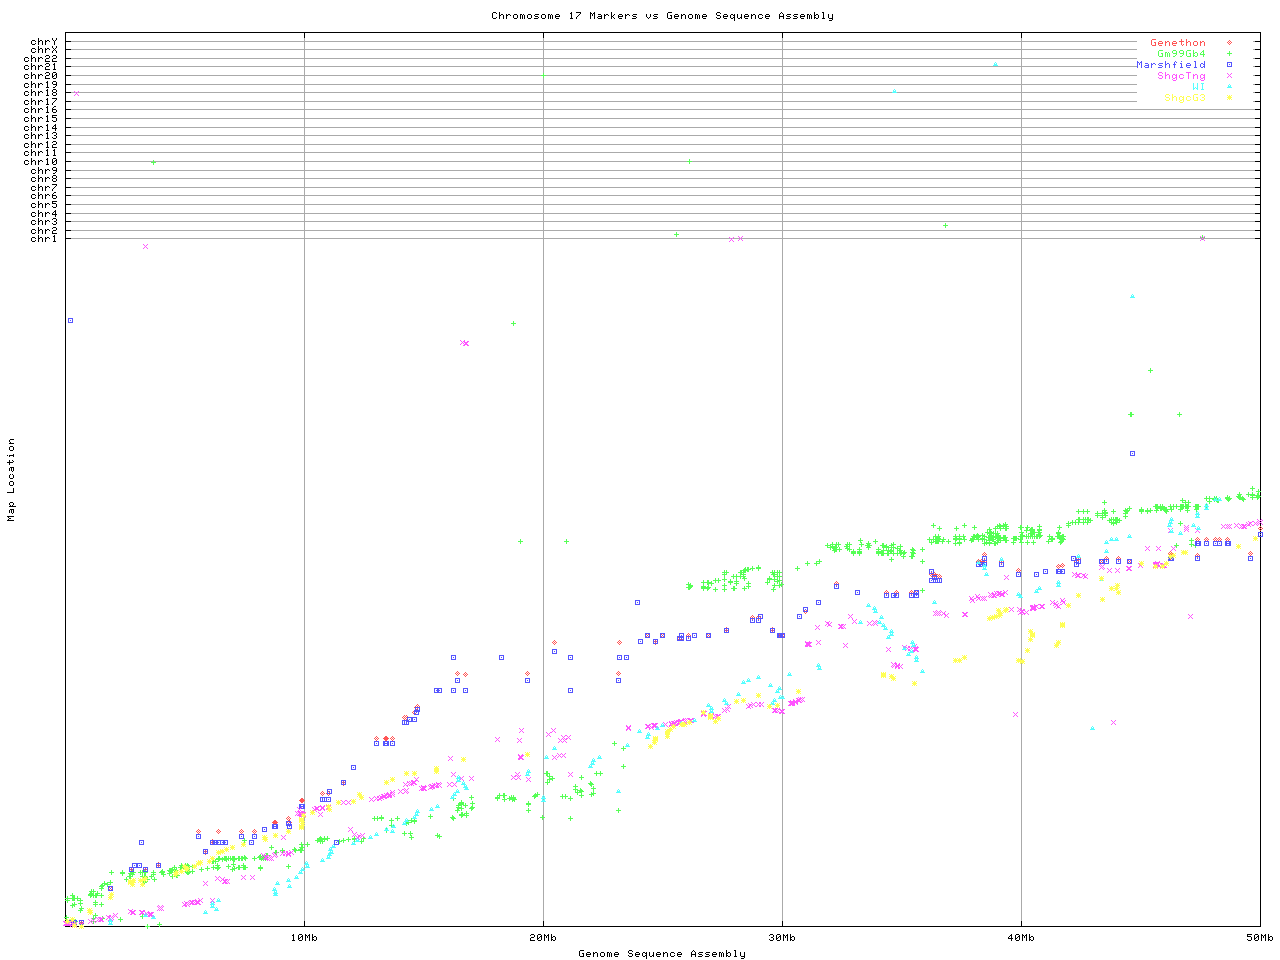The height and width of the screenshot is (960, 1280).
Task: Click the chart title Chromosome 17 Markers
Action: pyautogui.click(x=662, y=16)
